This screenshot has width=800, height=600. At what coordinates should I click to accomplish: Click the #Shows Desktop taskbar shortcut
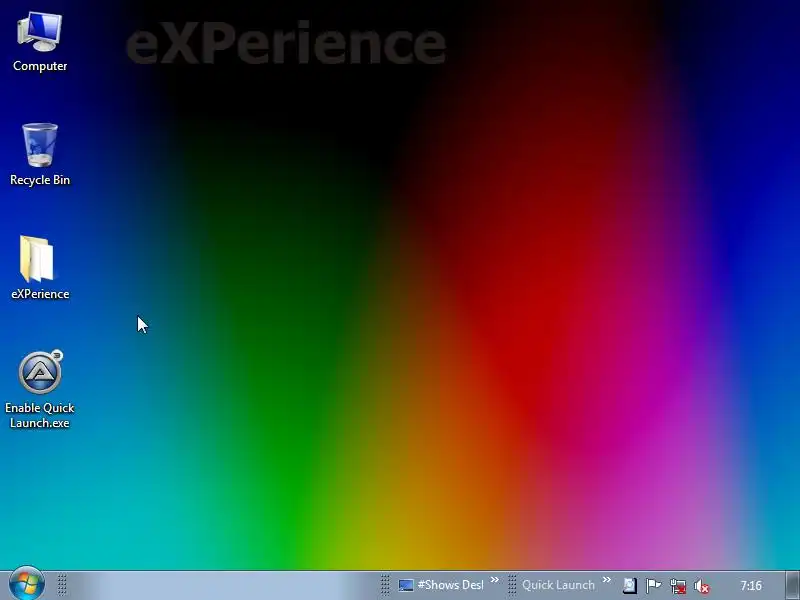(x=441, y=585)
